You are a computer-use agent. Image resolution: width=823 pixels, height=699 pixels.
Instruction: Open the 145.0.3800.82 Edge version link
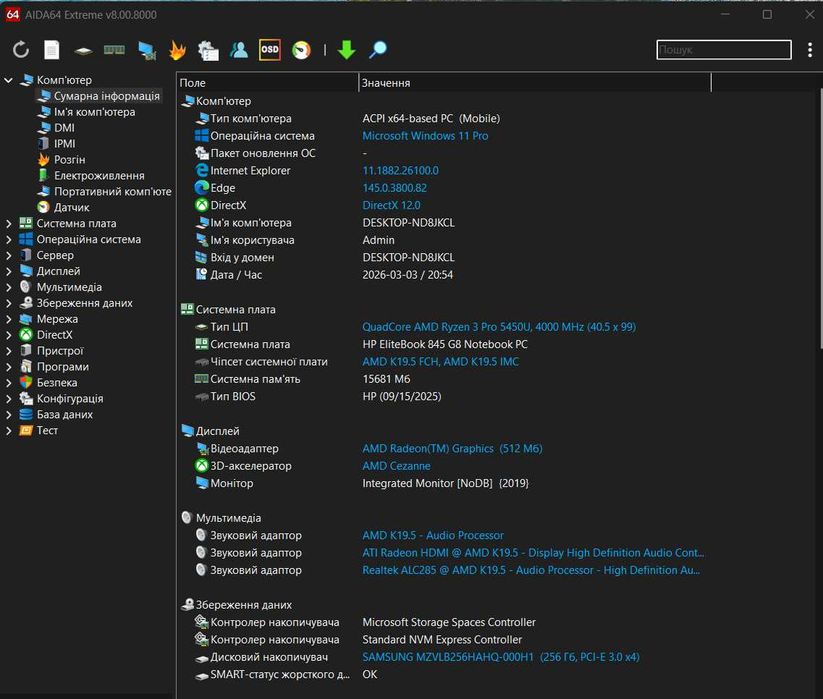coord(395,188)
